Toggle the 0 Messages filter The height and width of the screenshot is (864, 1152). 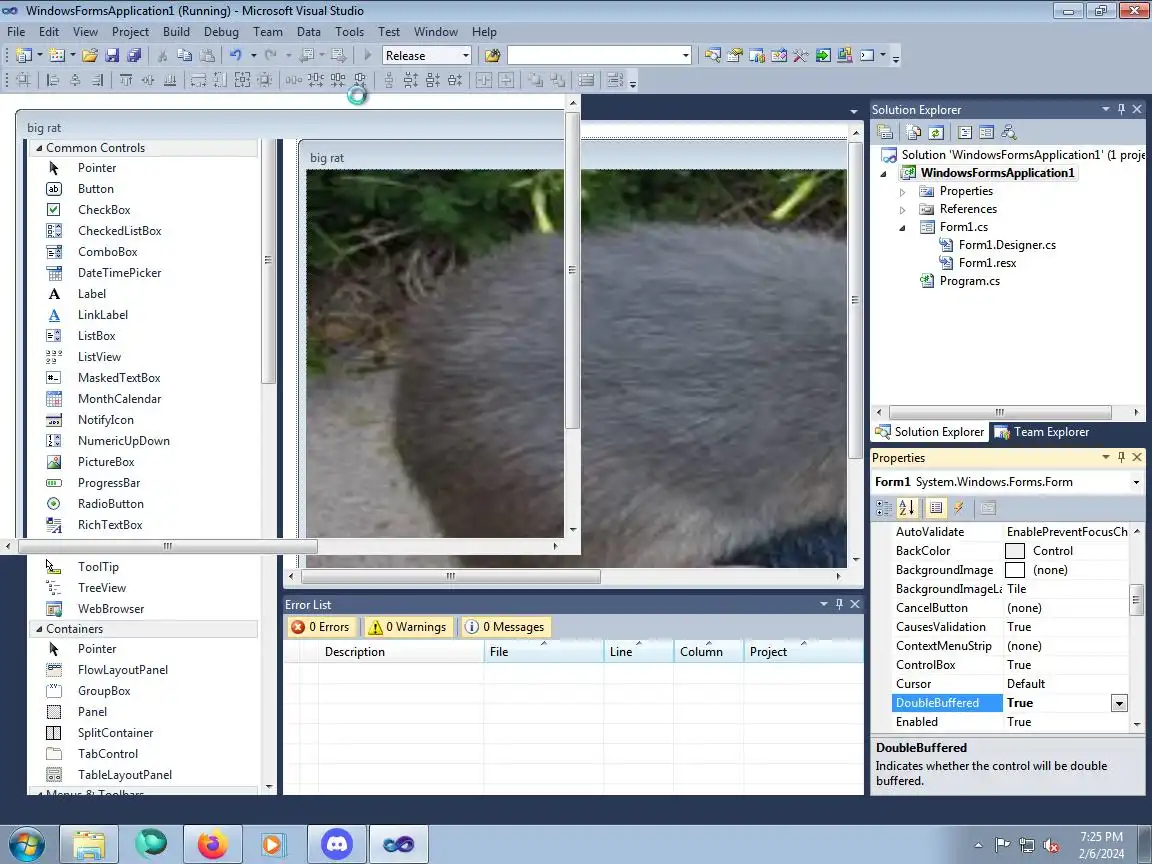point(505,627)
